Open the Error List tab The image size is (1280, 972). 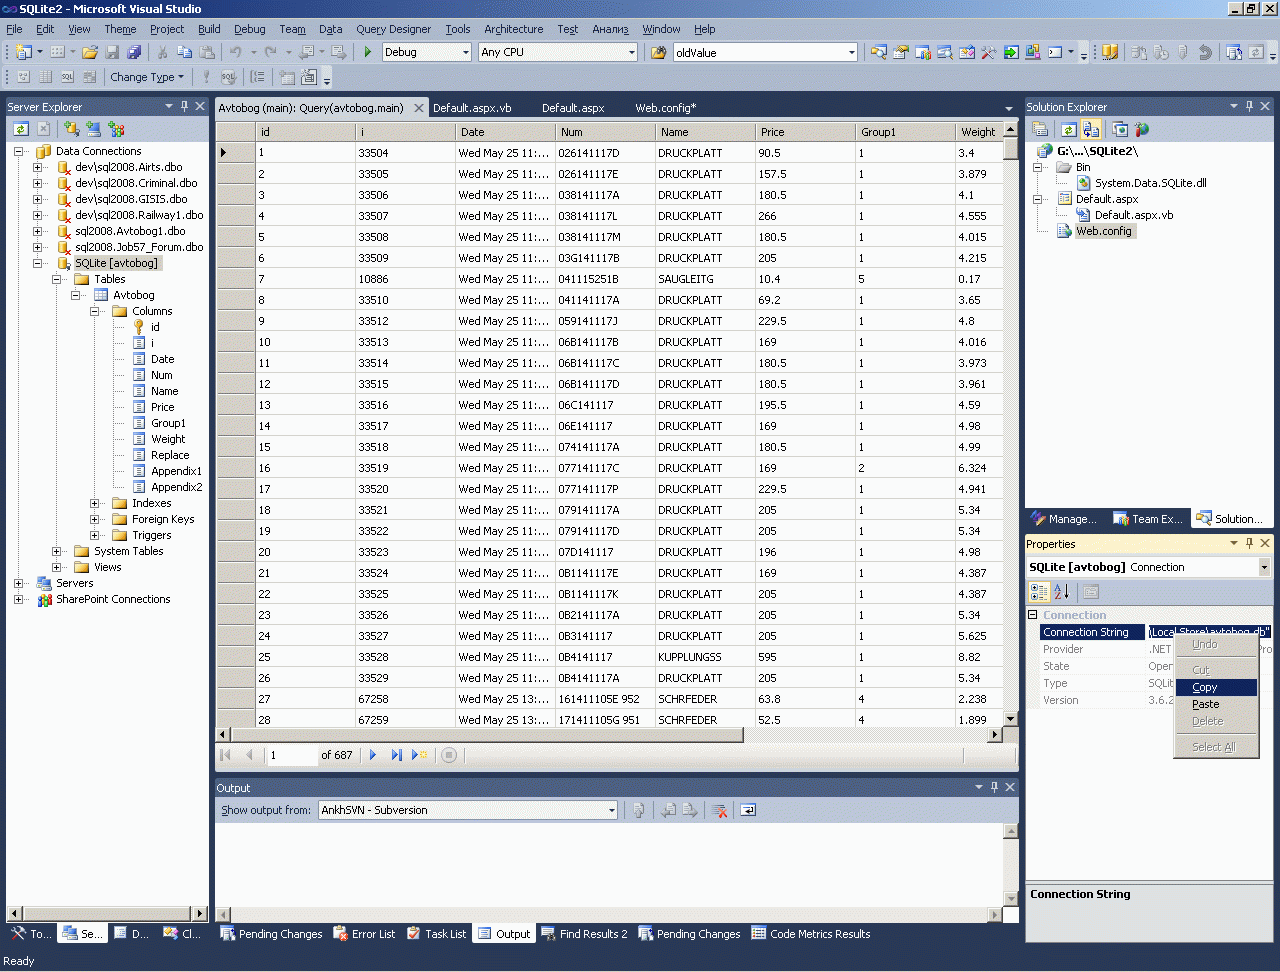click(x=363, y=934)
